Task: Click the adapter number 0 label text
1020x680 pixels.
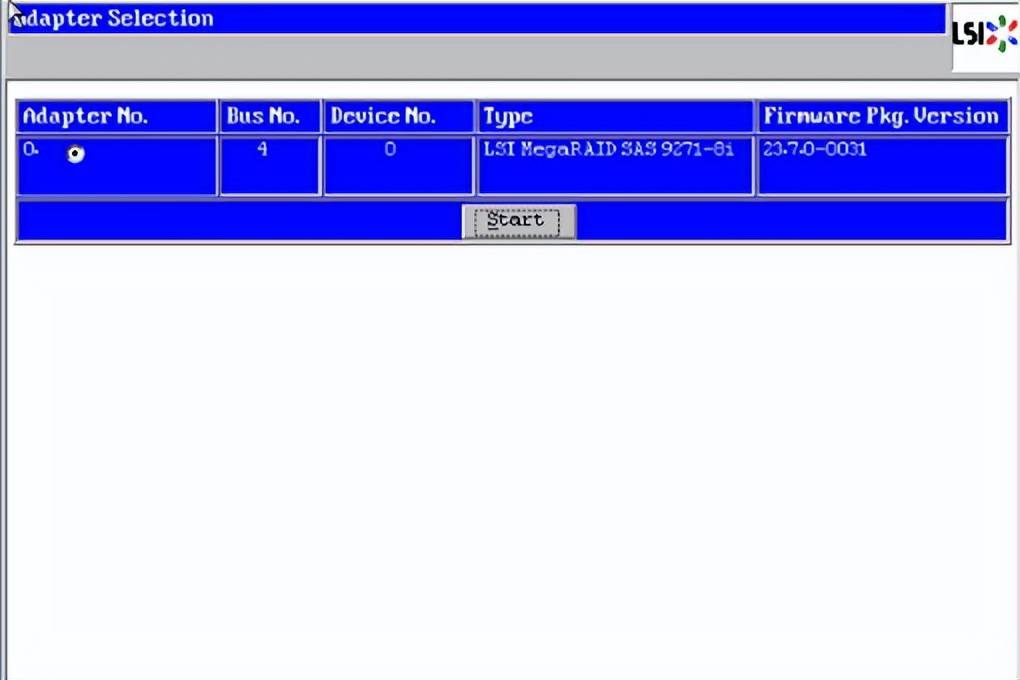Action: click(30, 150)
